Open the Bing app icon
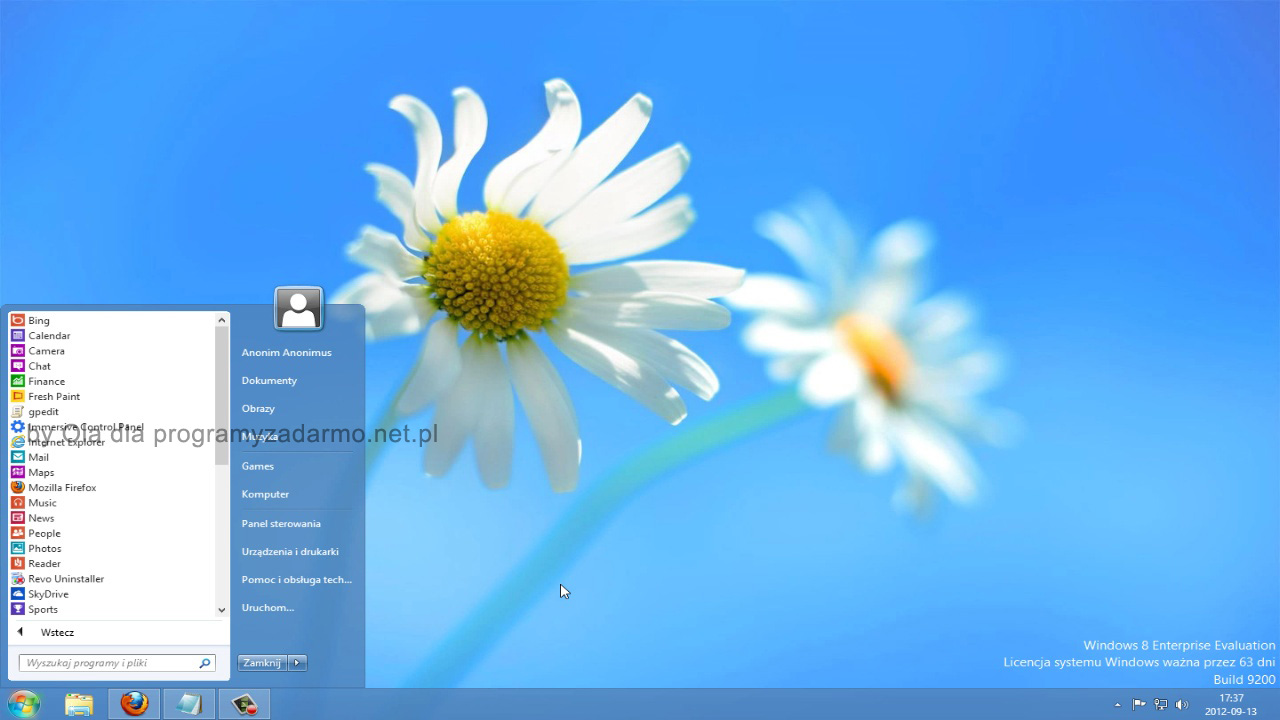The width and height of the screenshot is (1280, 720). (x=17, y=320)
